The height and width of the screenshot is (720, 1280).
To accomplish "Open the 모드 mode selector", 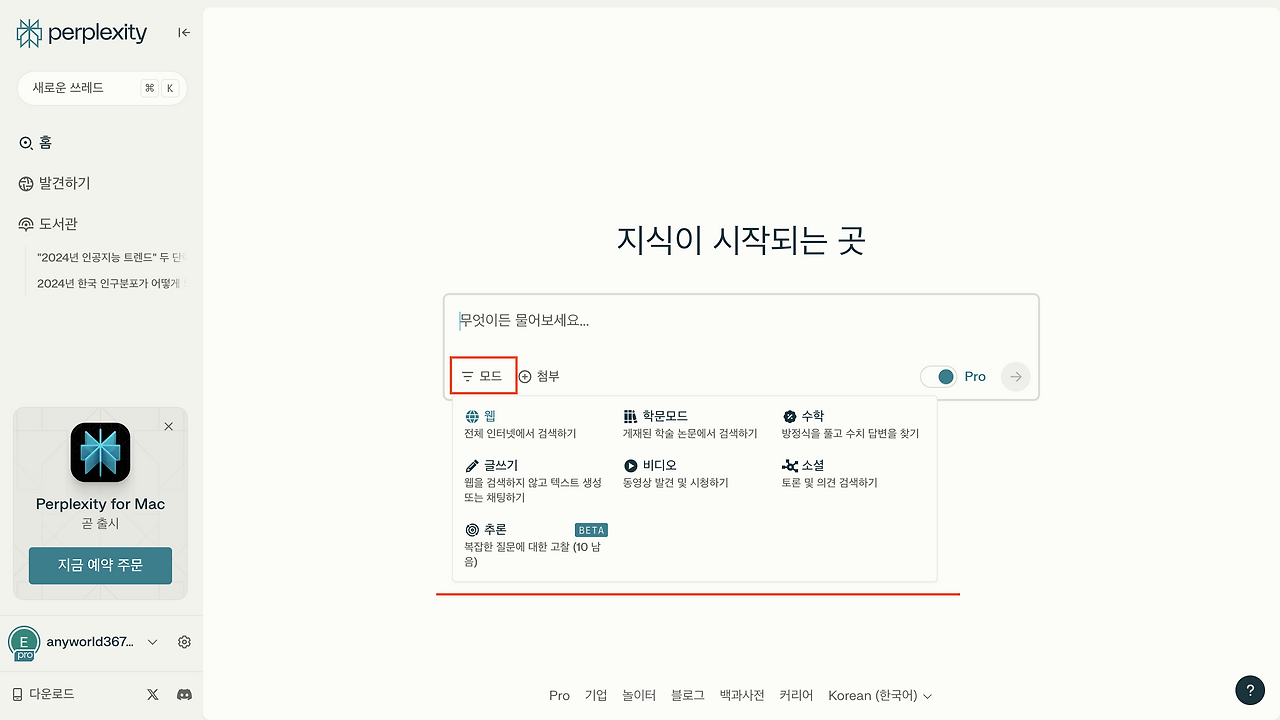I will (x=483, y=375).
